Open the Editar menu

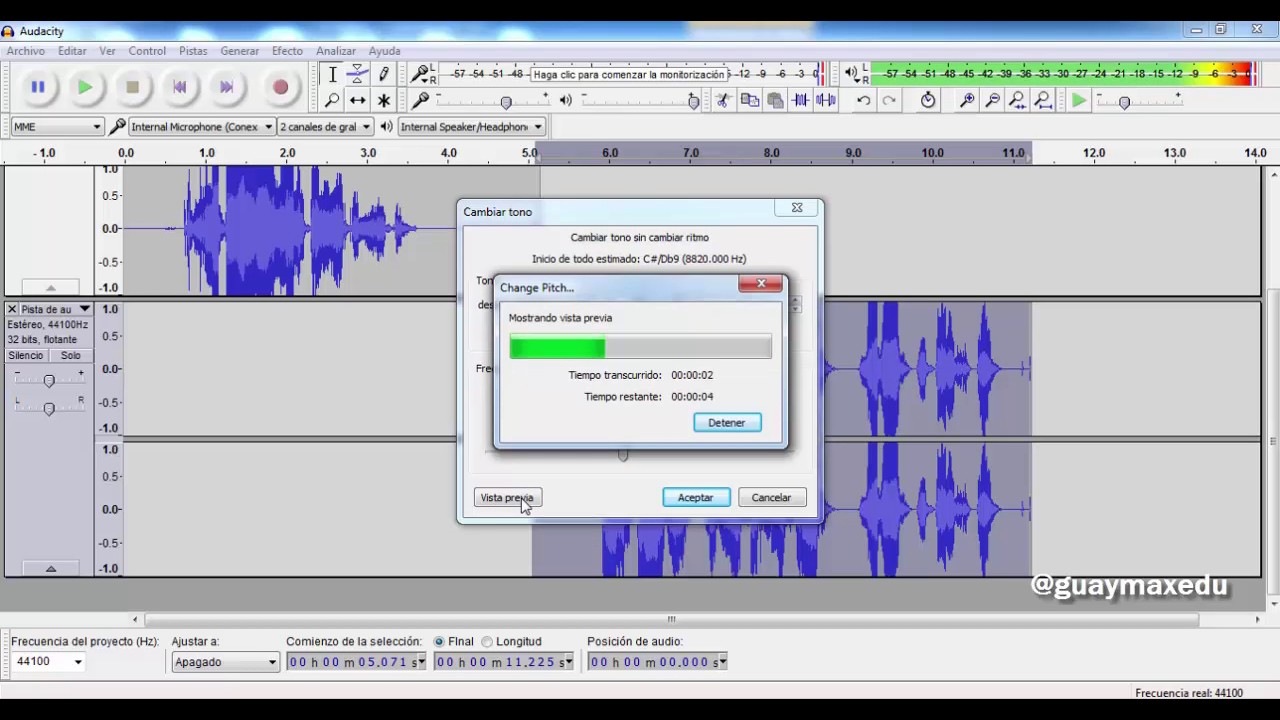(x=72, y=51)
